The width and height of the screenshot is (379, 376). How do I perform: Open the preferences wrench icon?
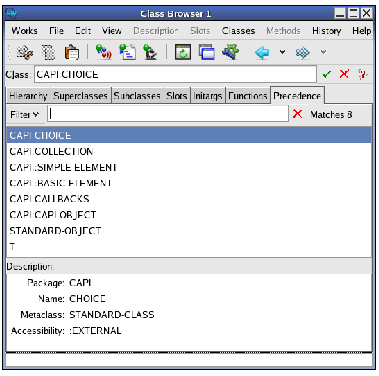(x=231, y=52)
